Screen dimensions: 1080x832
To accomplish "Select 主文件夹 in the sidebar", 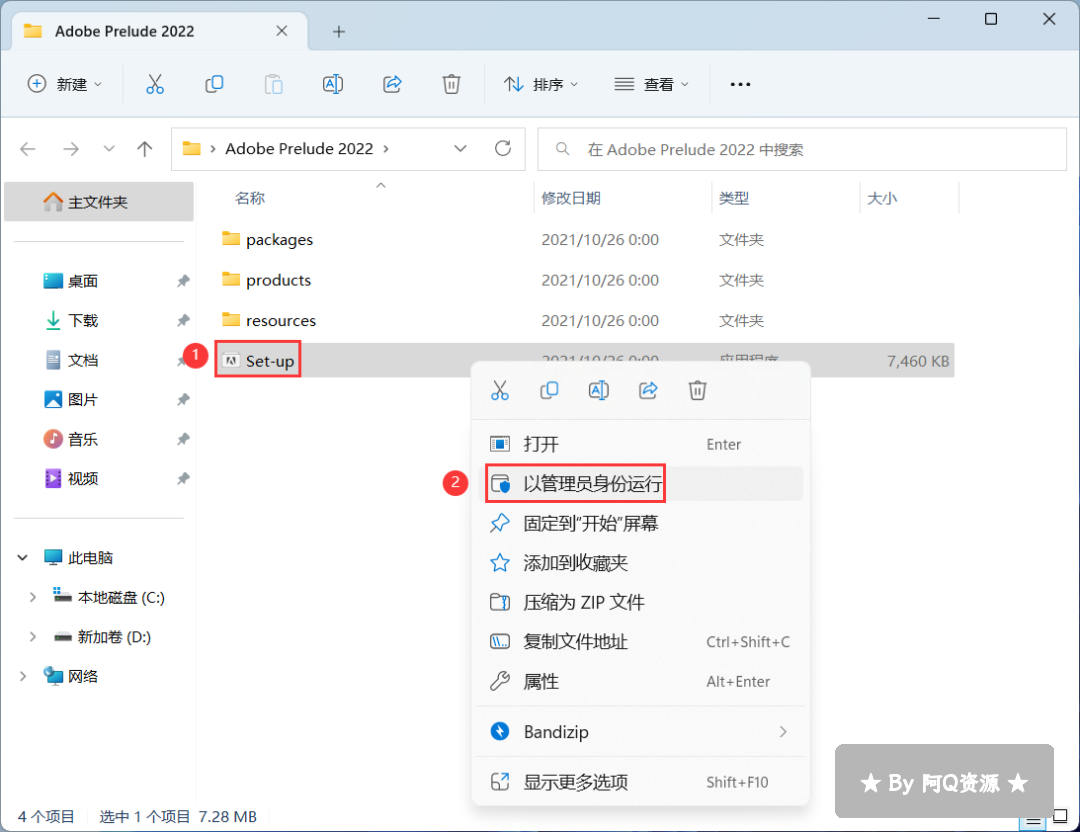I will [x=98, y=202].
